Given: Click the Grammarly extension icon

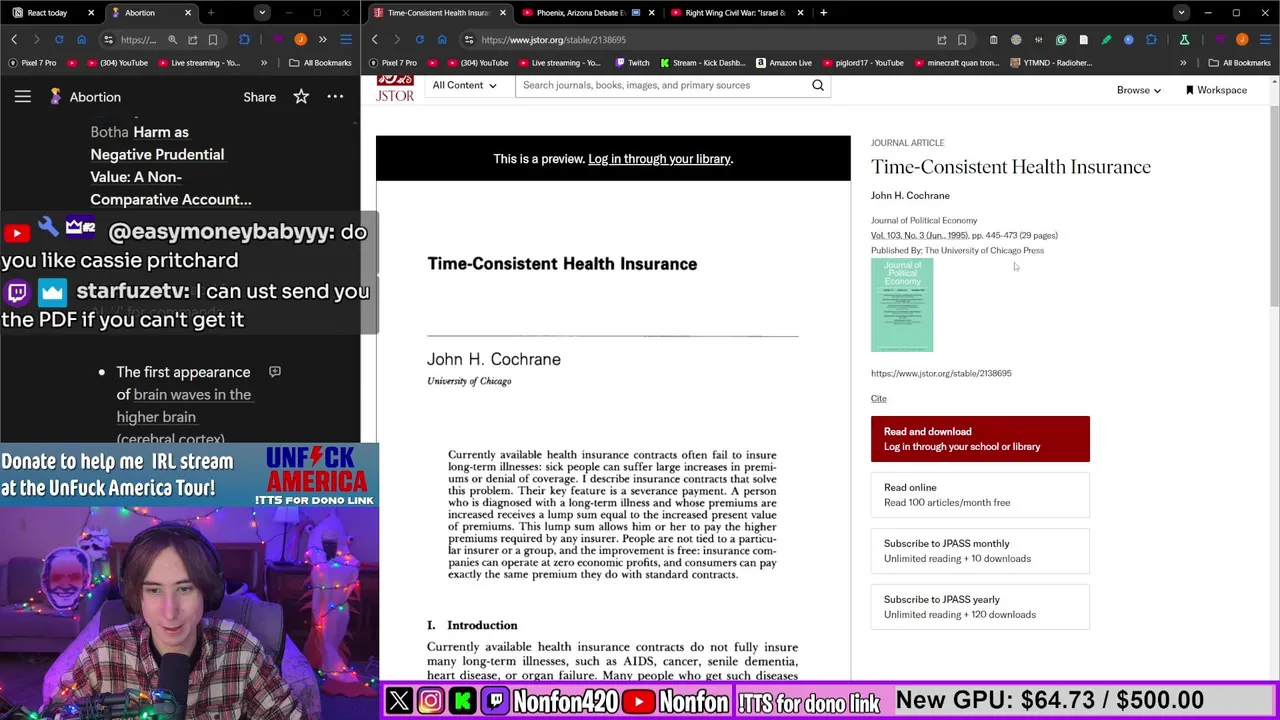Looking at the screenshot, I should (x=1061, y=40).
